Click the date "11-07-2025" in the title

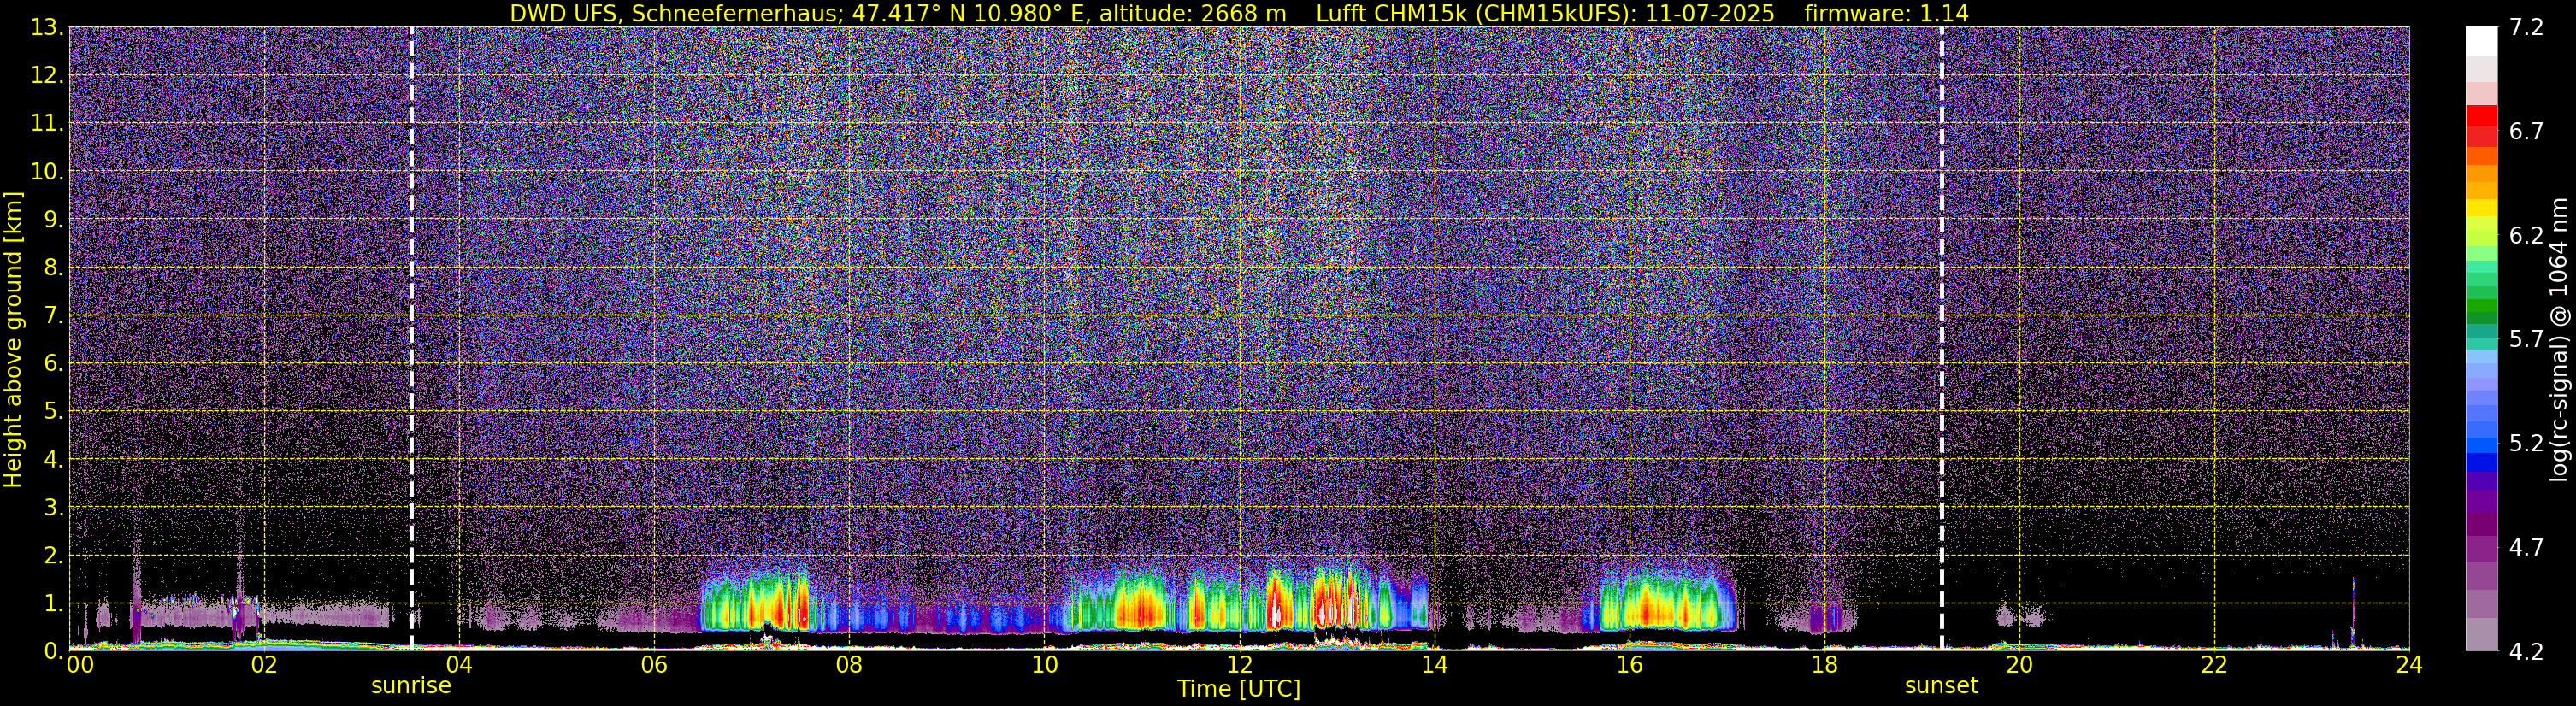(1712, 13)
